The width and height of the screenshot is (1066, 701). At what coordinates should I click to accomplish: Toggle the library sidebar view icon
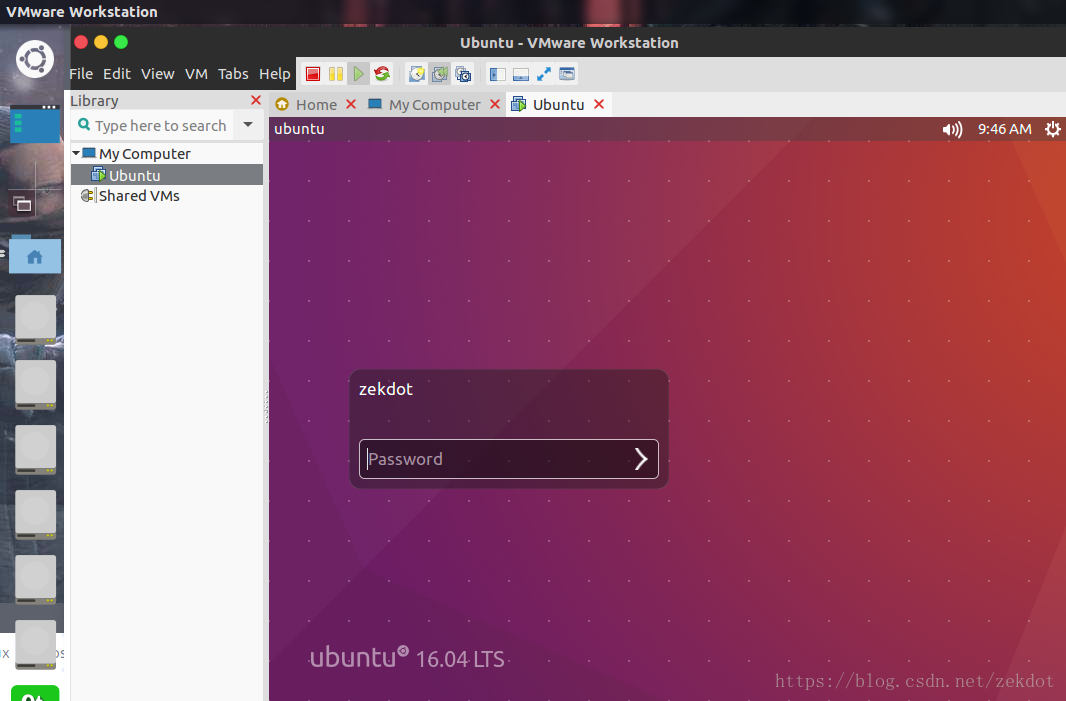498,74
